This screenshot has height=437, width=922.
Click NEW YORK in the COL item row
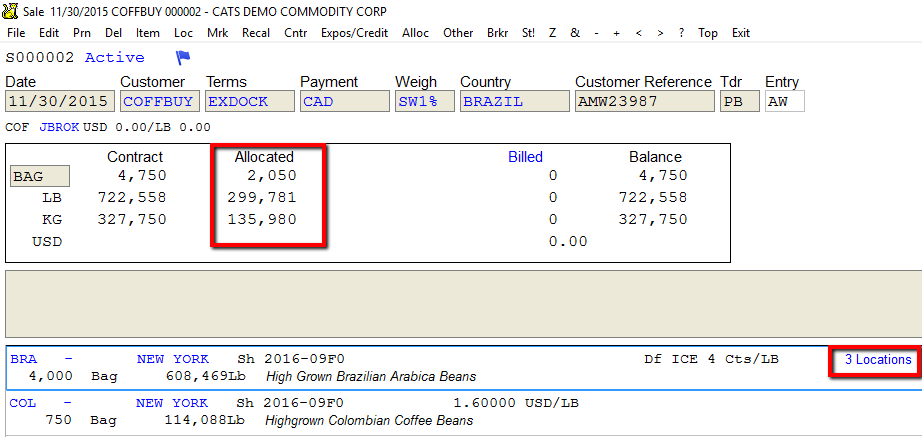click(172, 403)
